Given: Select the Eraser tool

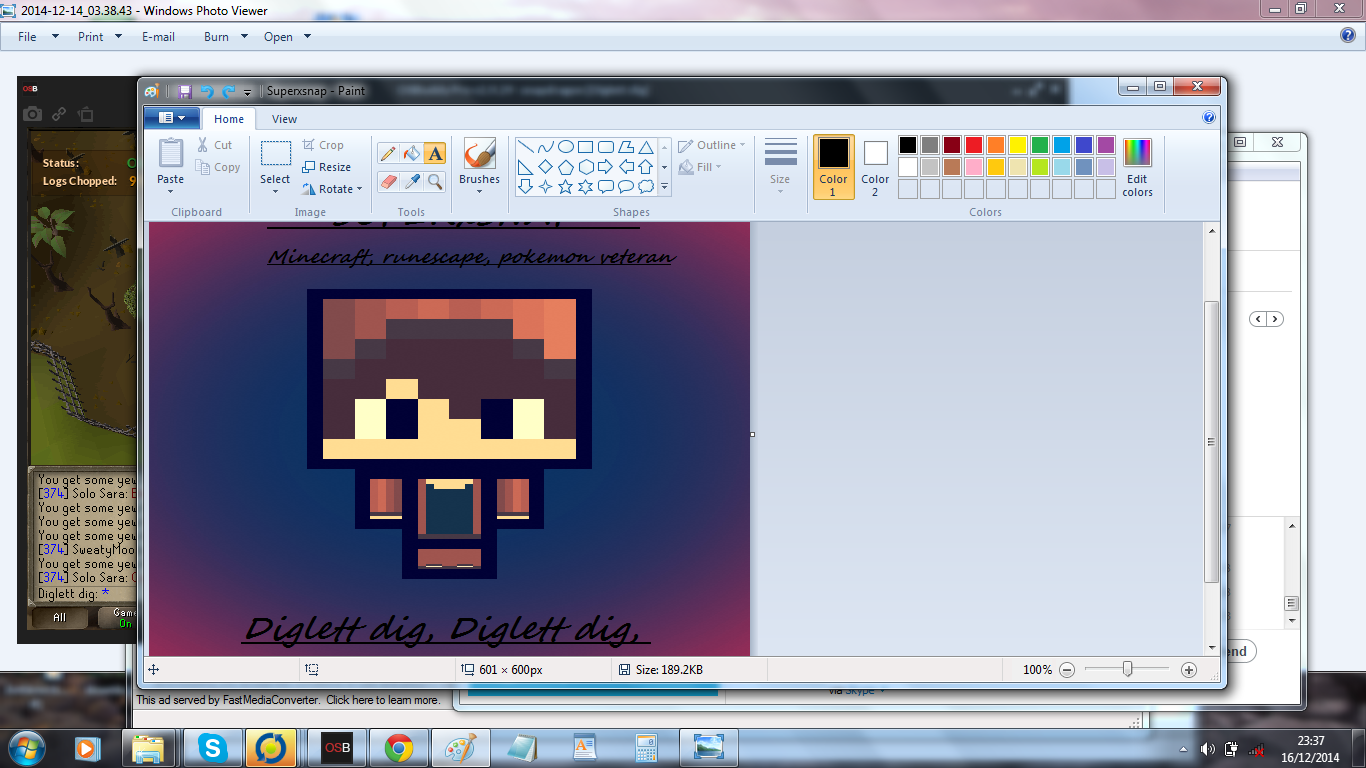Looking at the screenshot, I should pyautogui.click(x=388, y=181).
